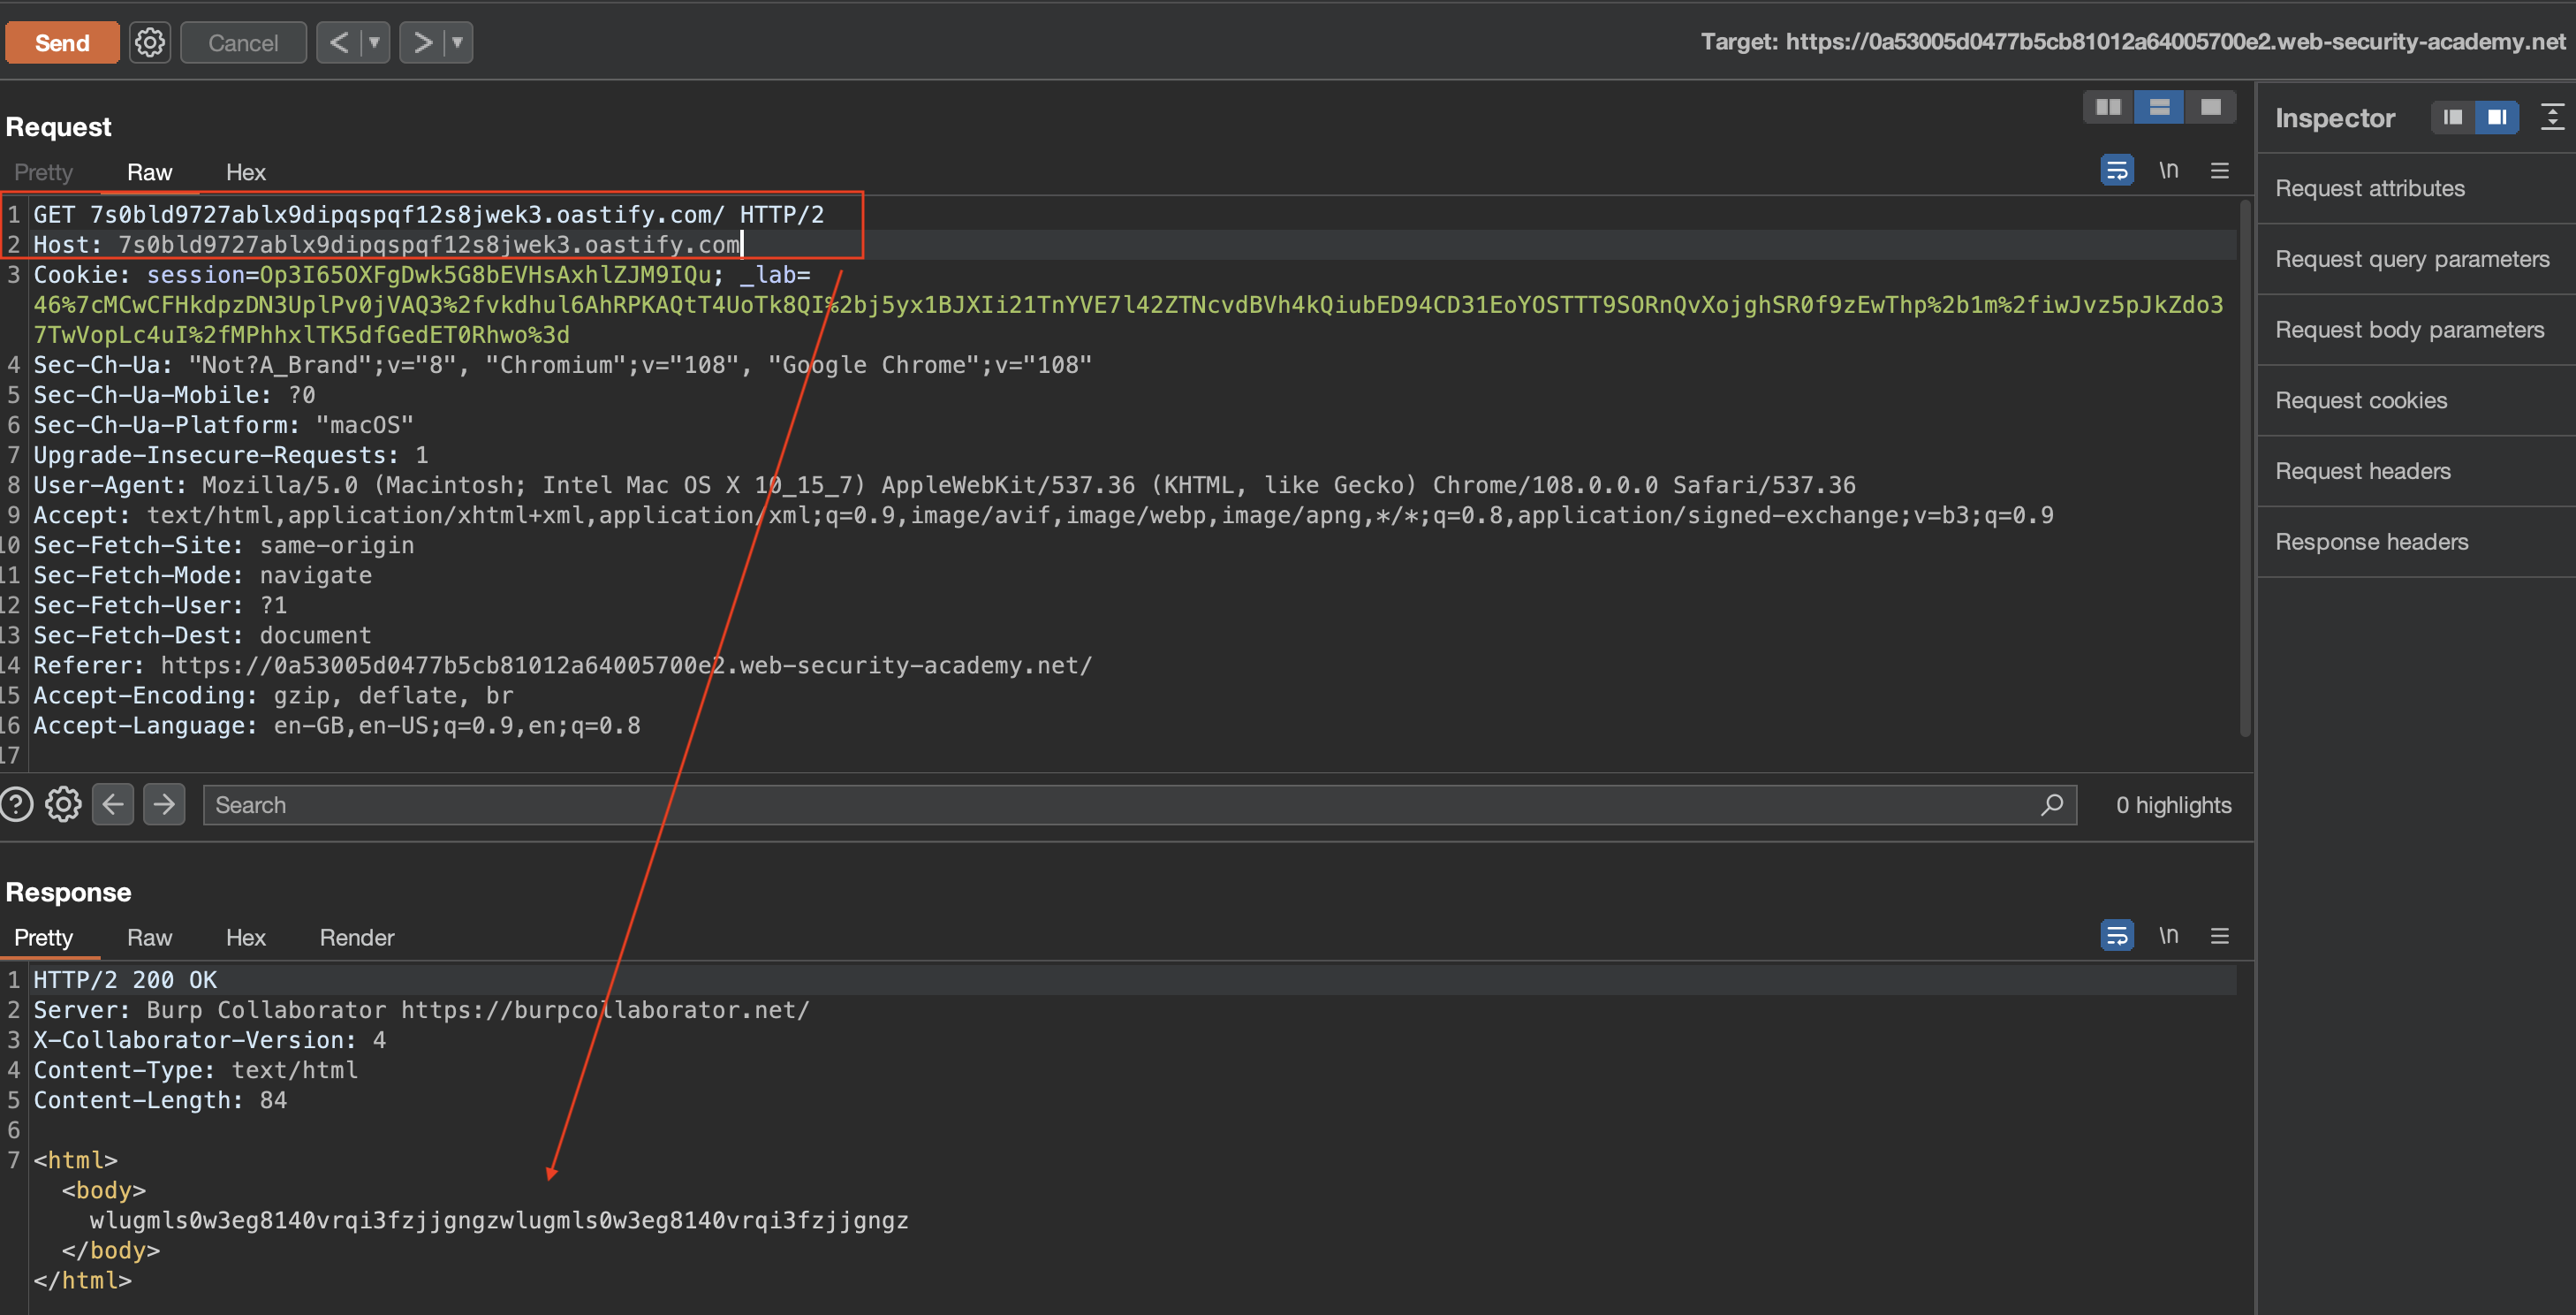Click the orange Send button

coord(62,43)
